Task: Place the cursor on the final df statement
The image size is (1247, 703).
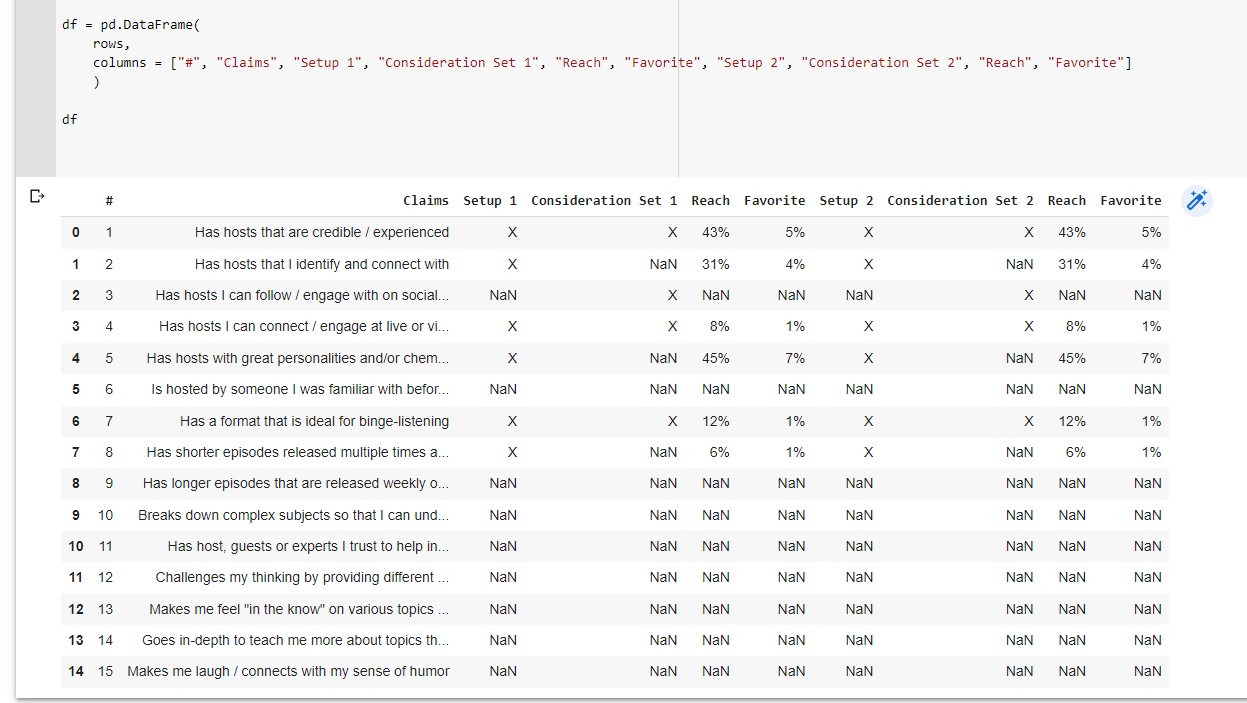Action: click(x=68, y=119)
